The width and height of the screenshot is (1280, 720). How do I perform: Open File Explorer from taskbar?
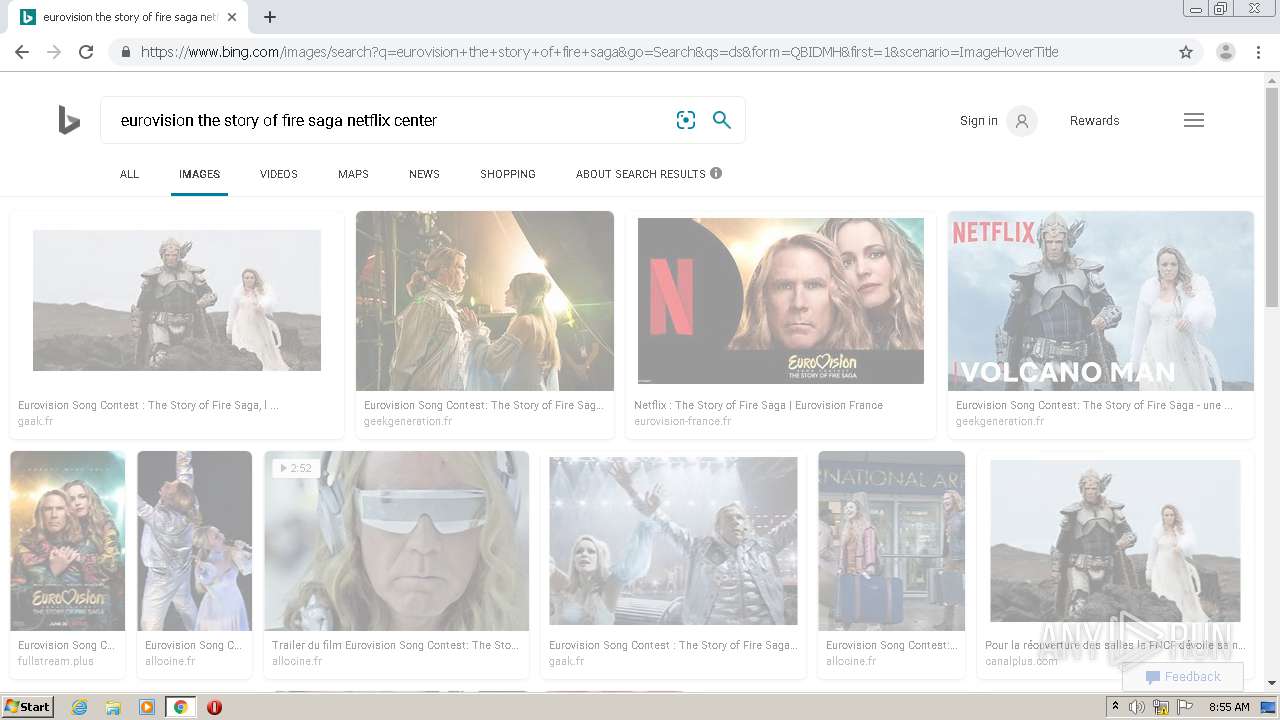[113, 707]
